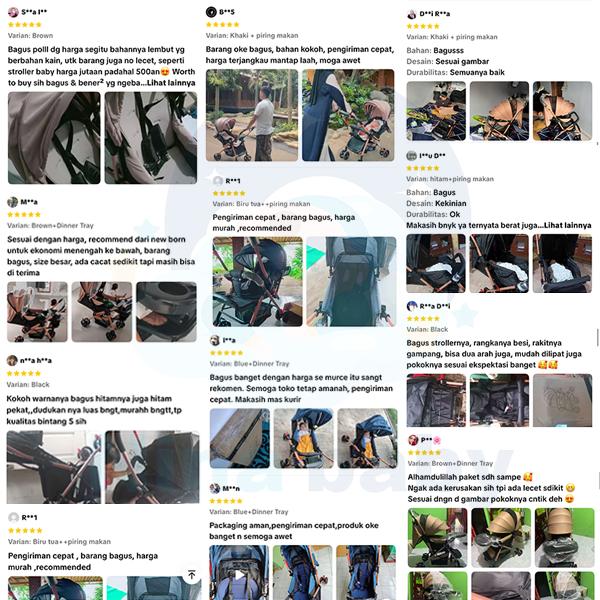Open first green-background stroller photo in P** review
600x600 pixels.
[x=437, y=538]
